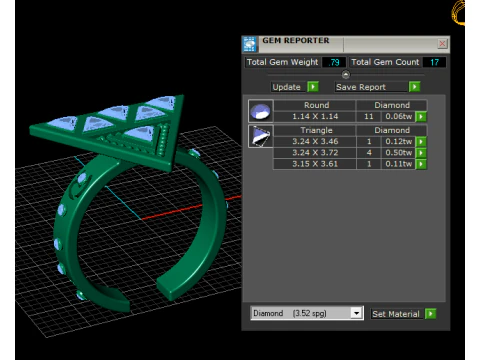Click the green arrow for 0.50tw row

coord(421,153)
